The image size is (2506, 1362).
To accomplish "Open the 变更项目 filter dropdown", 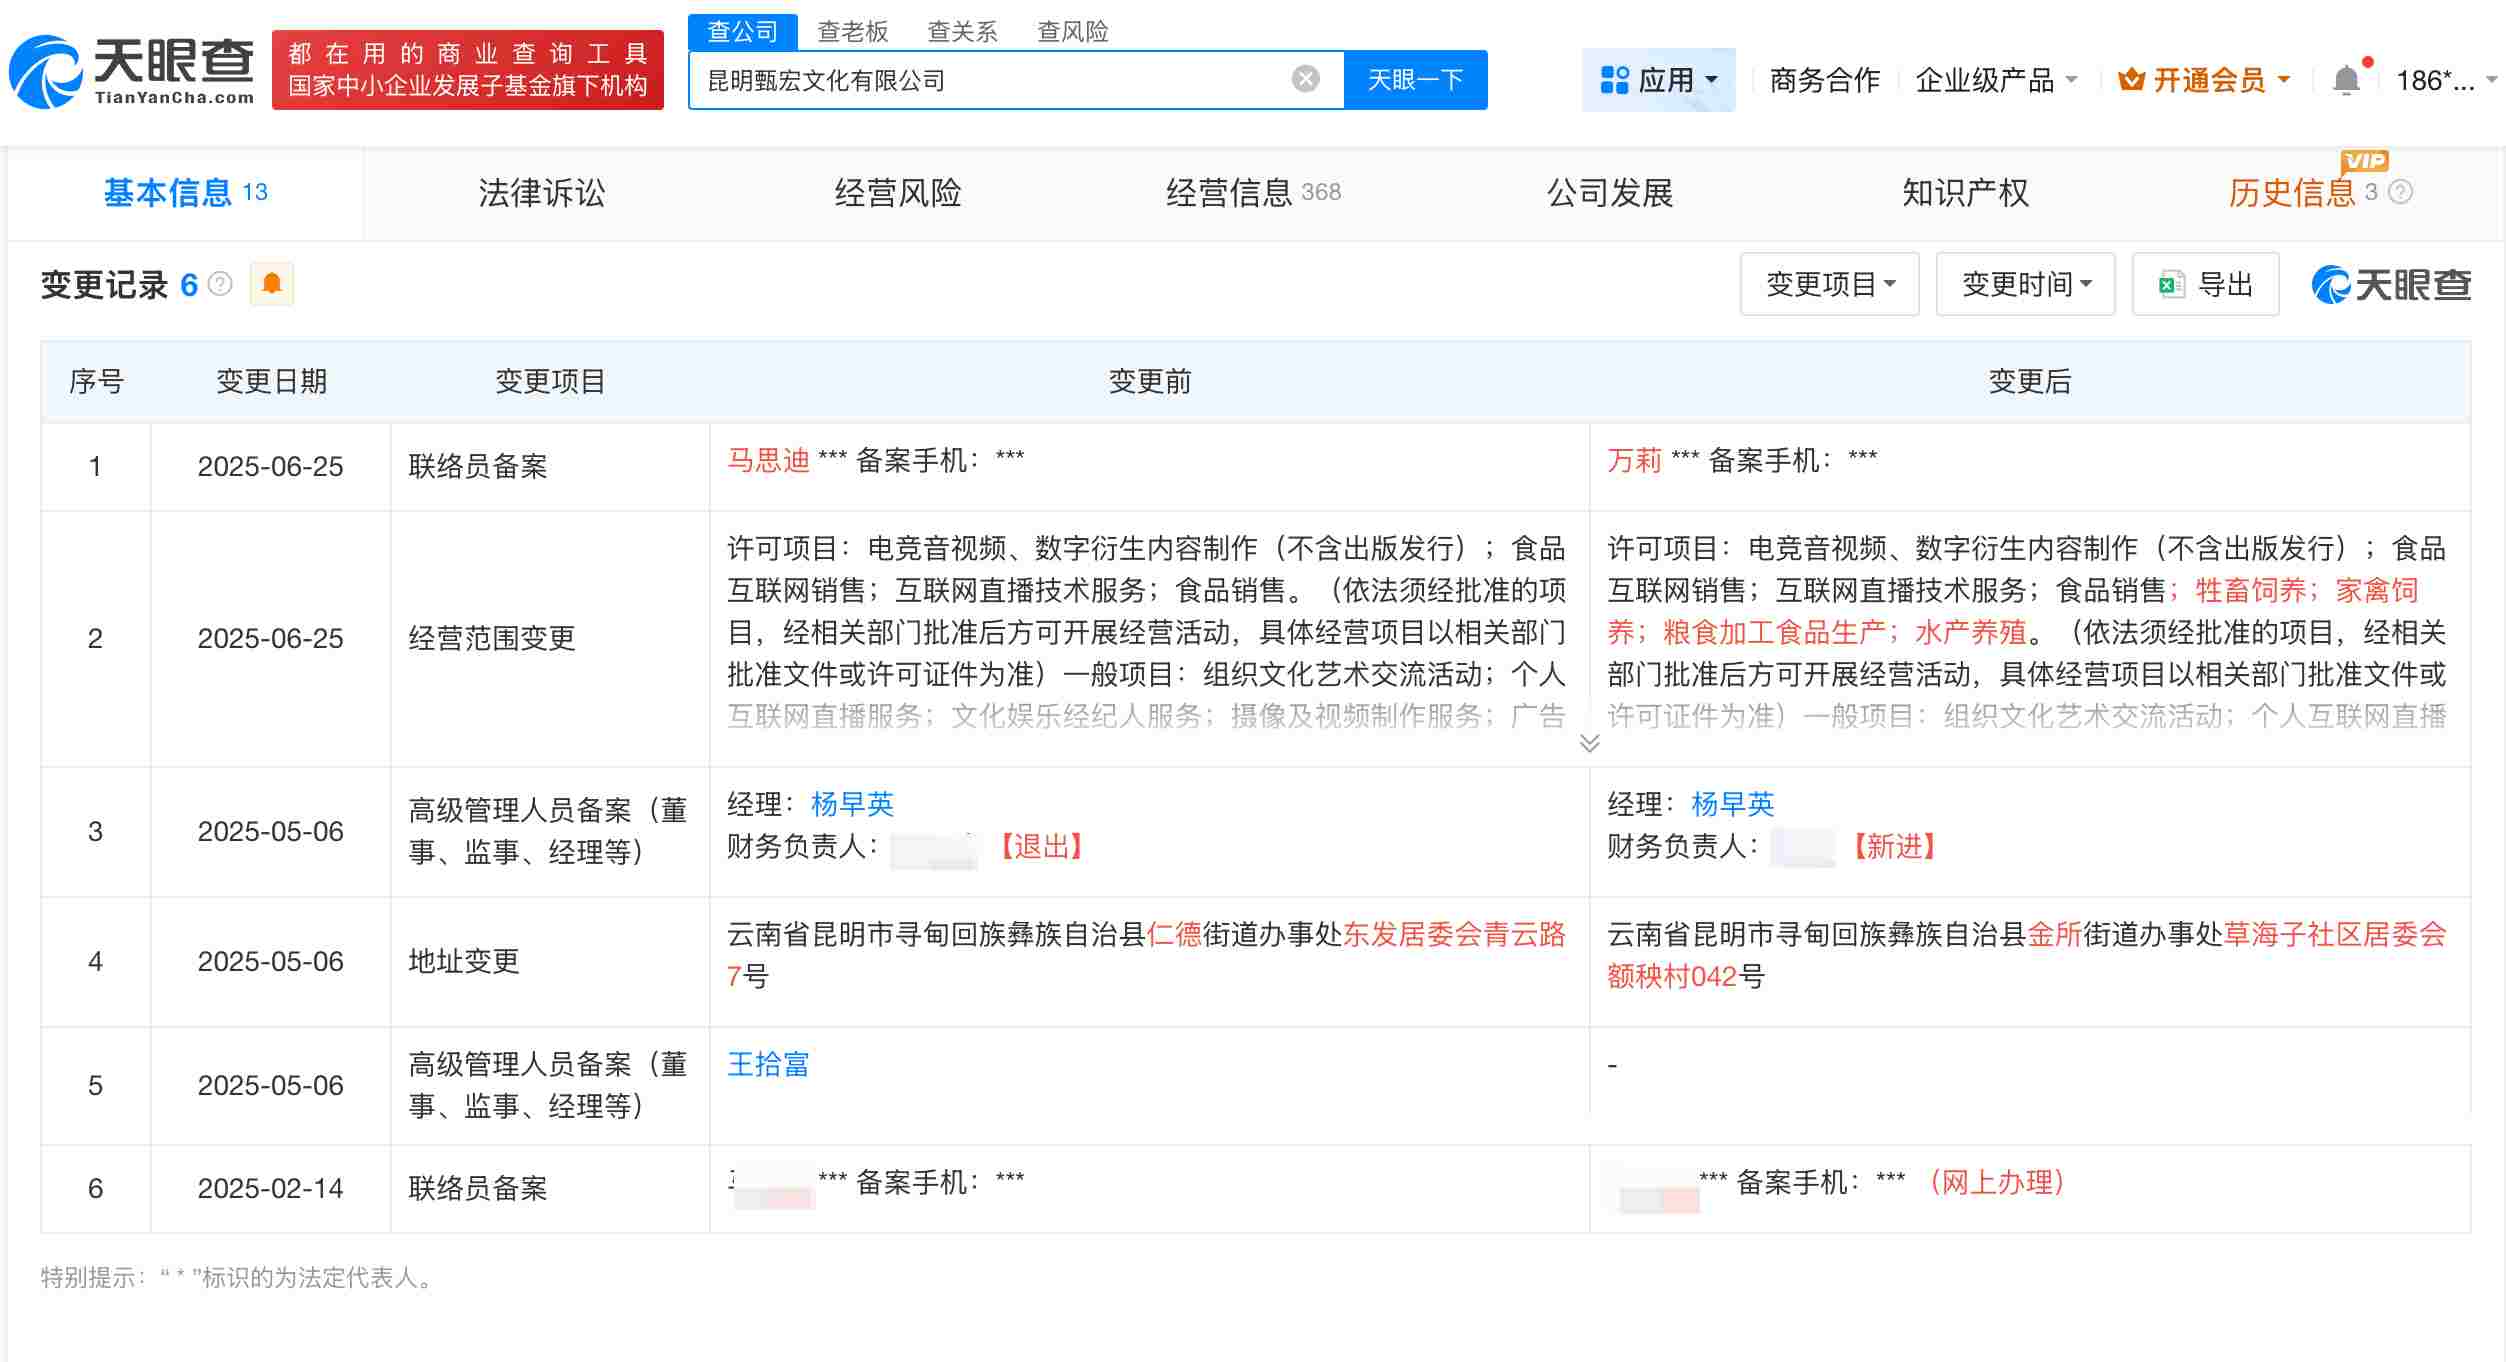I will coord(1829,284).
